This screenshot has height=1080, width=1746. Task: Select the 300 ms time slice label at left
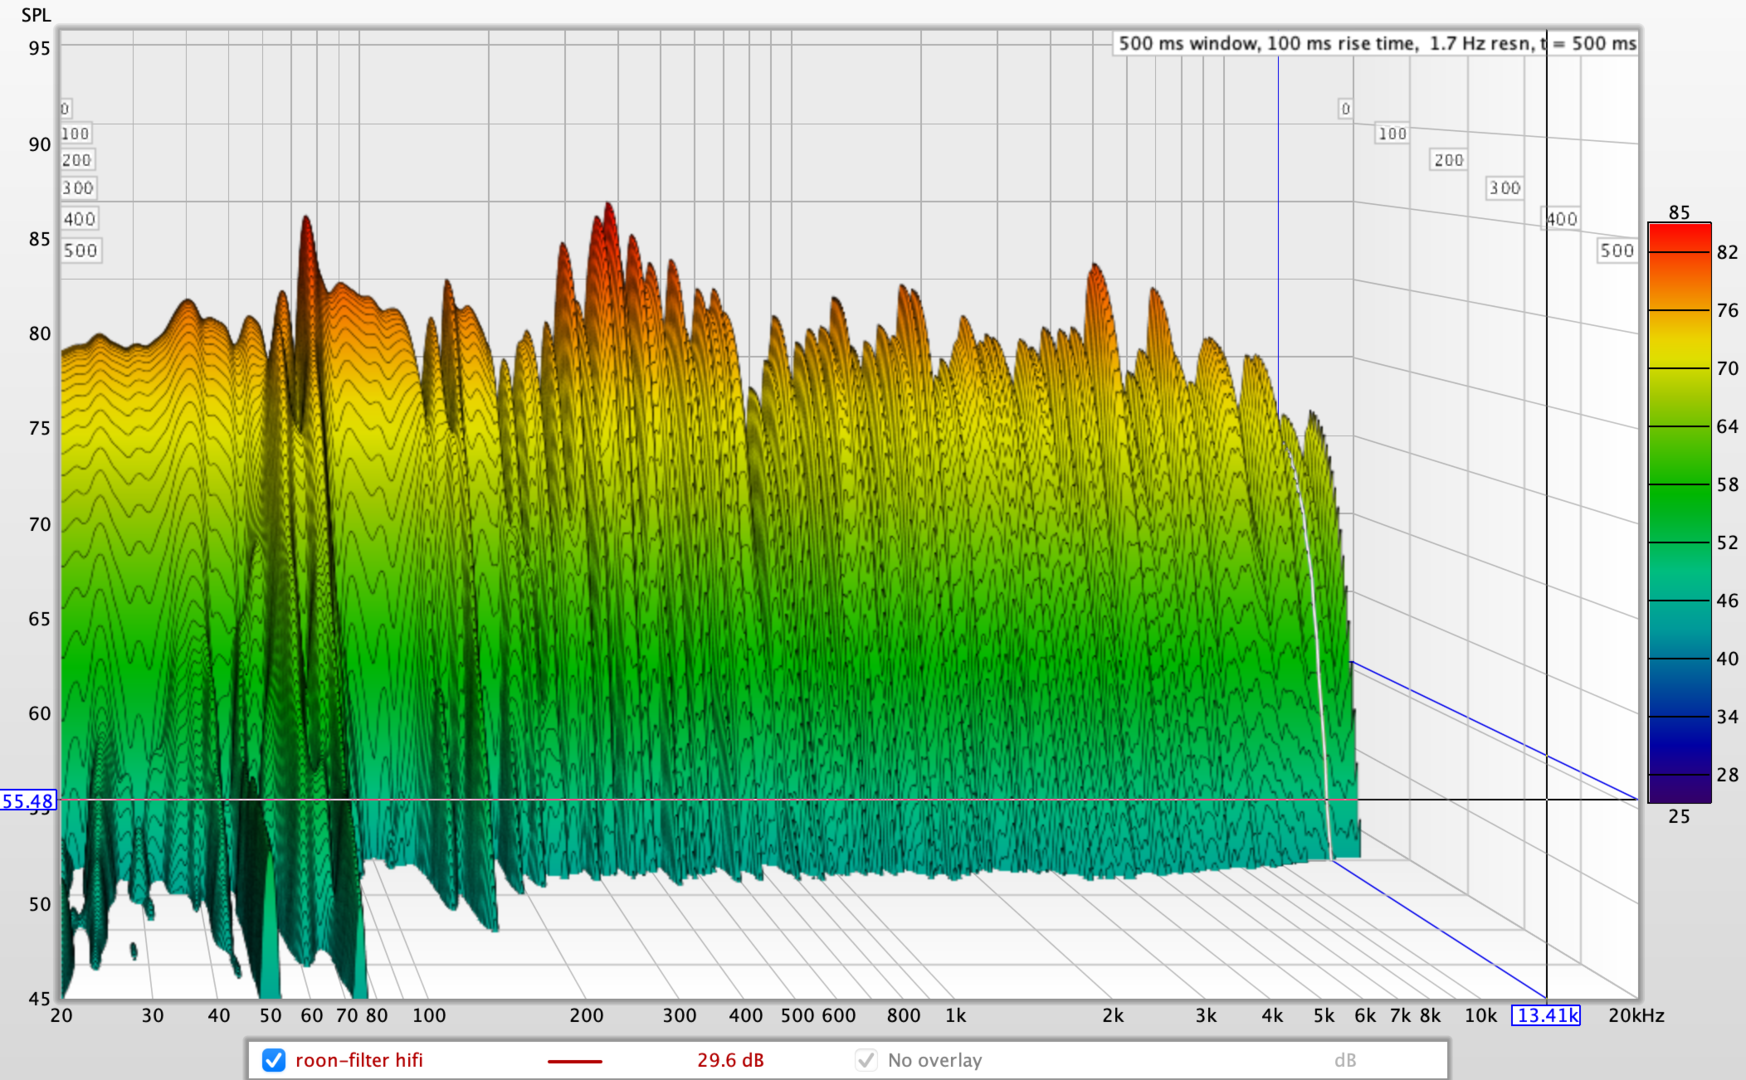click(77, 188)
